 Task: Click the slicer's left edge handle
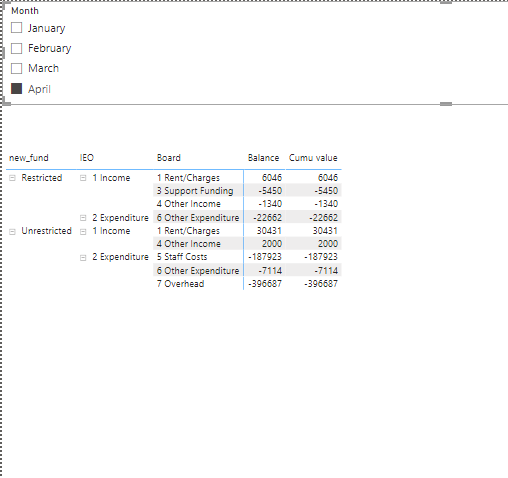(x=3, y=53)
